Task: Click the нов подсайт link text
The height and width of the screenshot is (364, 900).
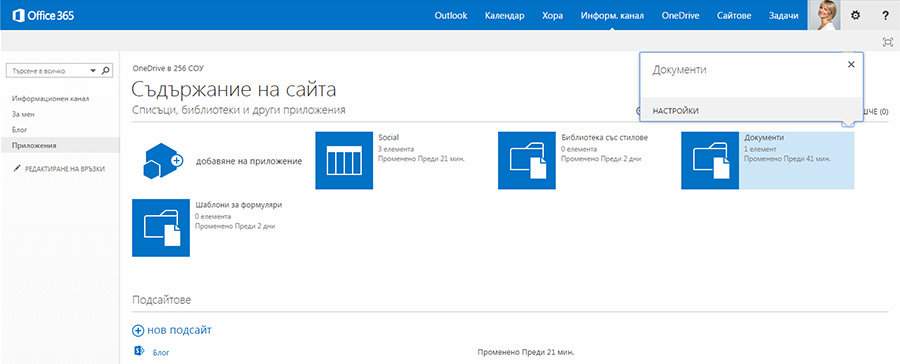Action: click(180, 330)
